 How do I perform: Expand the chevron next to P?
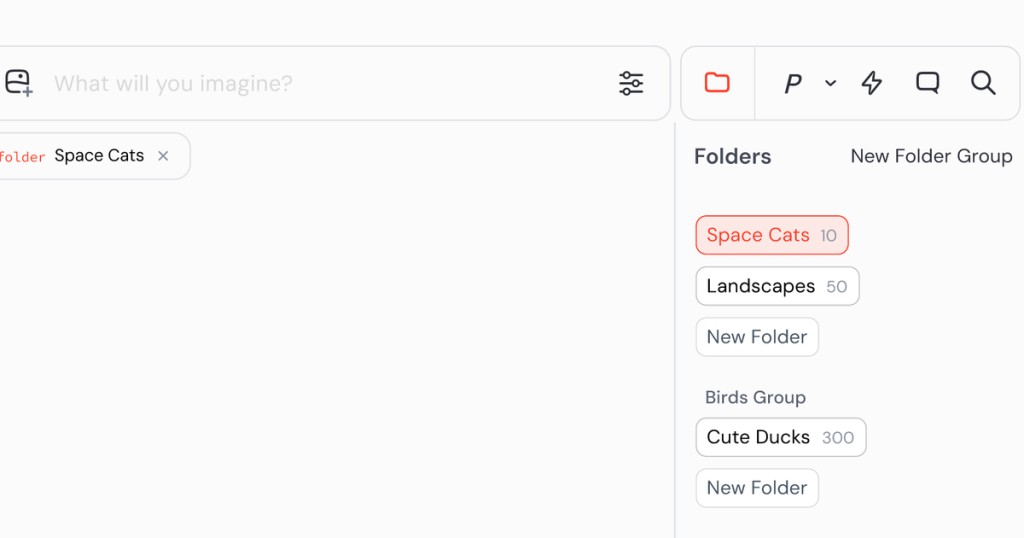click(x=830, y=83)
